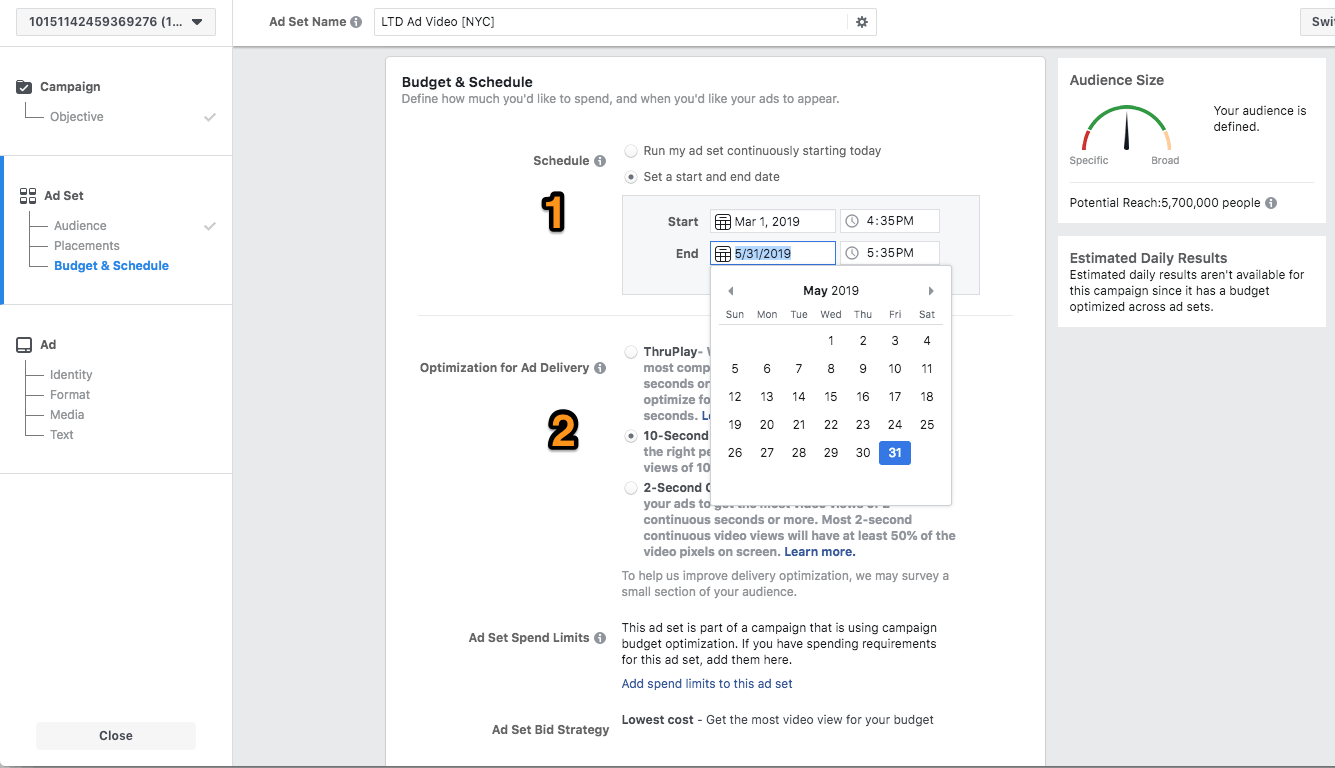The width and height of the screenshot is (1335, 768).
Task: Click the Potential Reach info icon
Action: point(1271,203)
